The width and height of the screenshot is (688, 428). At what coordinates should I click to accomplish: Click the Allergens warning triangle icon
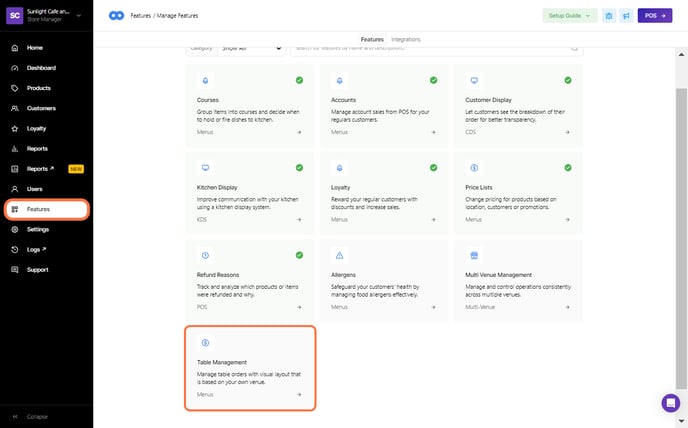339,255
